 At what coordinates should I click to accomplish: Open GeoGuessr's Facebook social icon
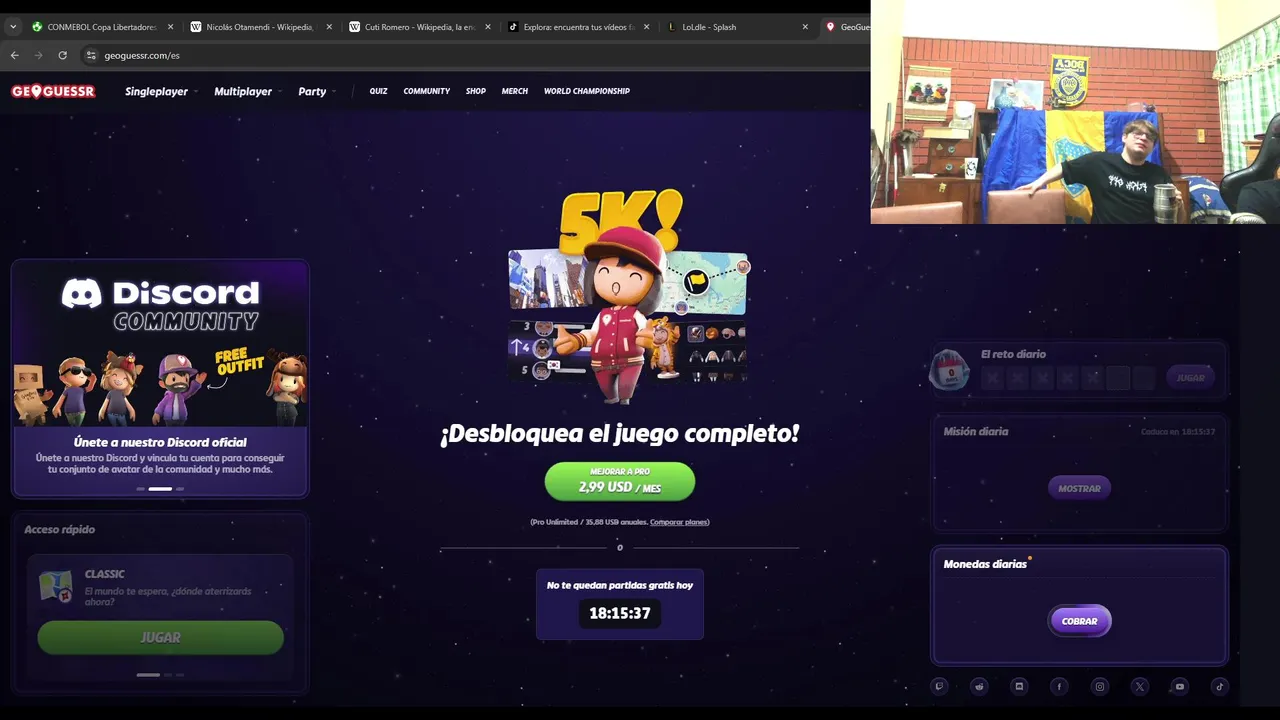1059,686
